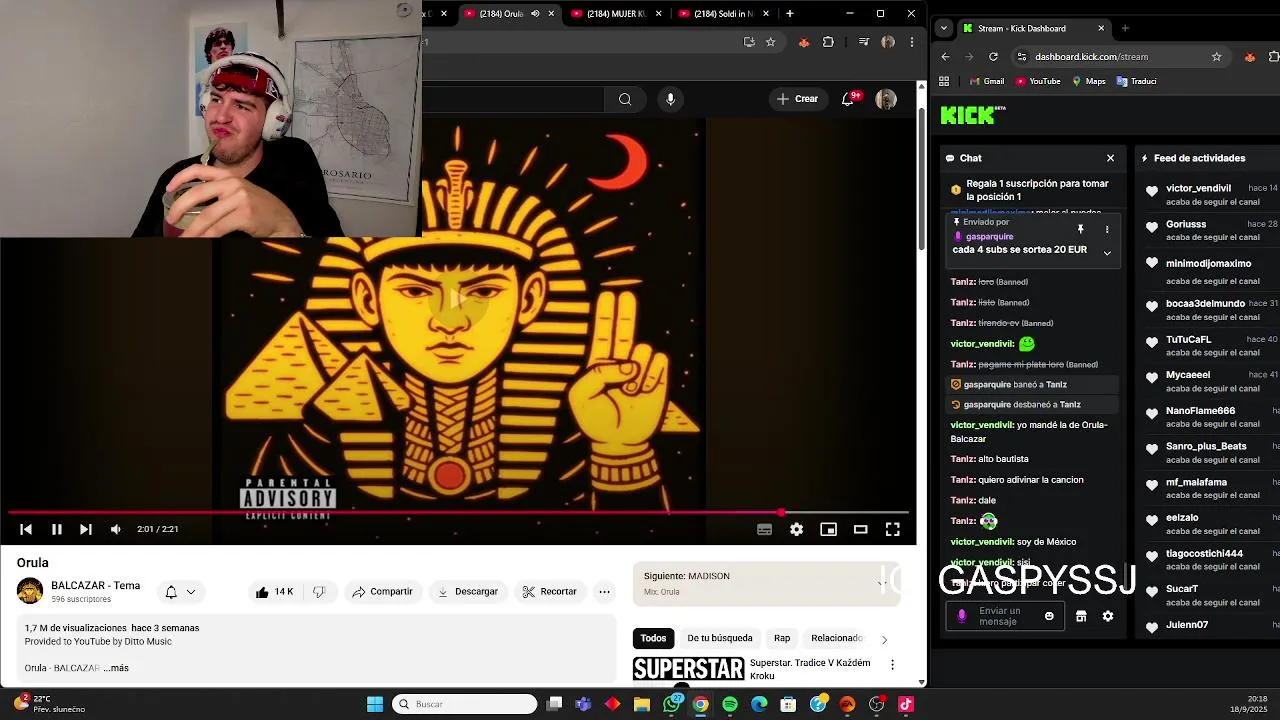1280x720 pixels.
Task: Click the Compartir share button
Action: [382, 591]
